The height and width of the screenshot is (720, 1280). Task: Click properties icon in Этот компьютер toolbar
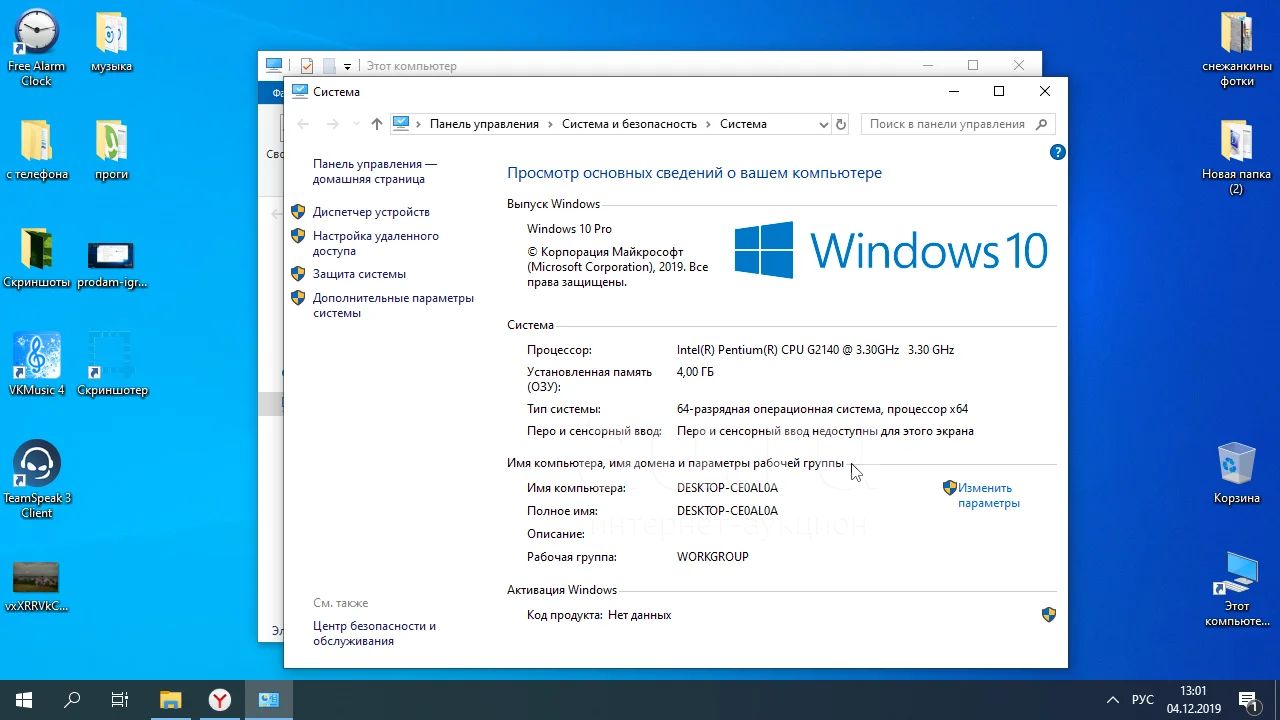(x=307, y=66)
